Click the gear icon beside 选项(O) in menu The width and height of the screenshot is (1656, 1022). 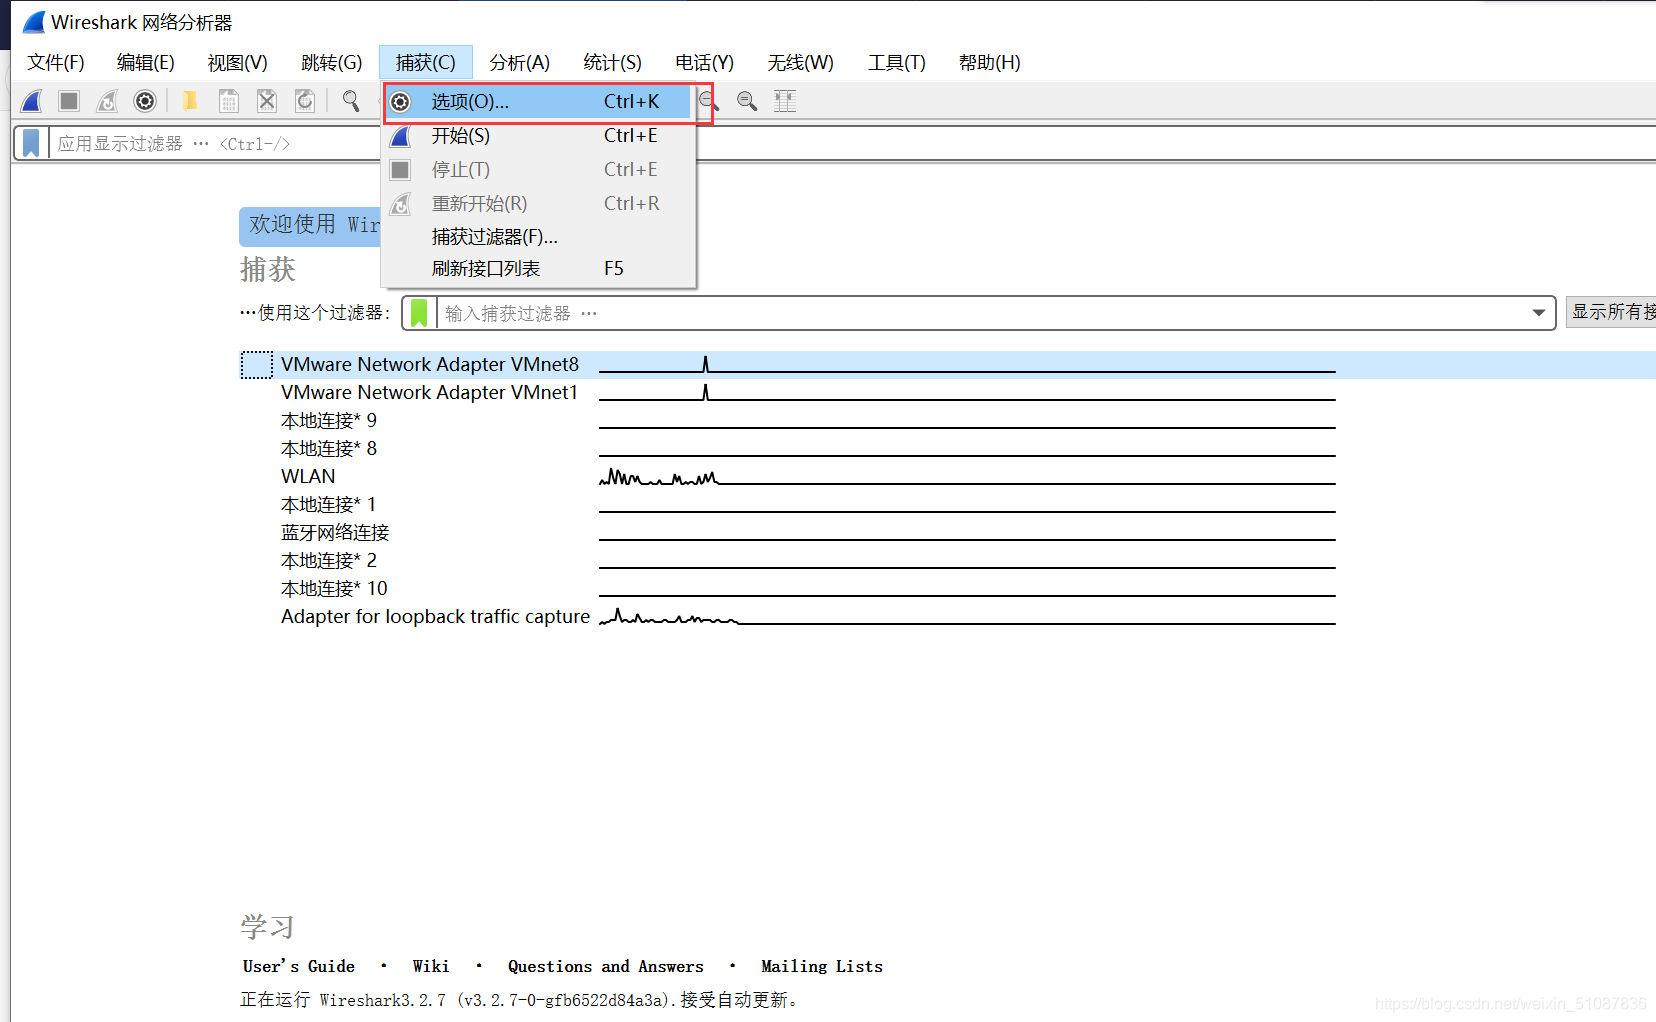coord(400,102)
